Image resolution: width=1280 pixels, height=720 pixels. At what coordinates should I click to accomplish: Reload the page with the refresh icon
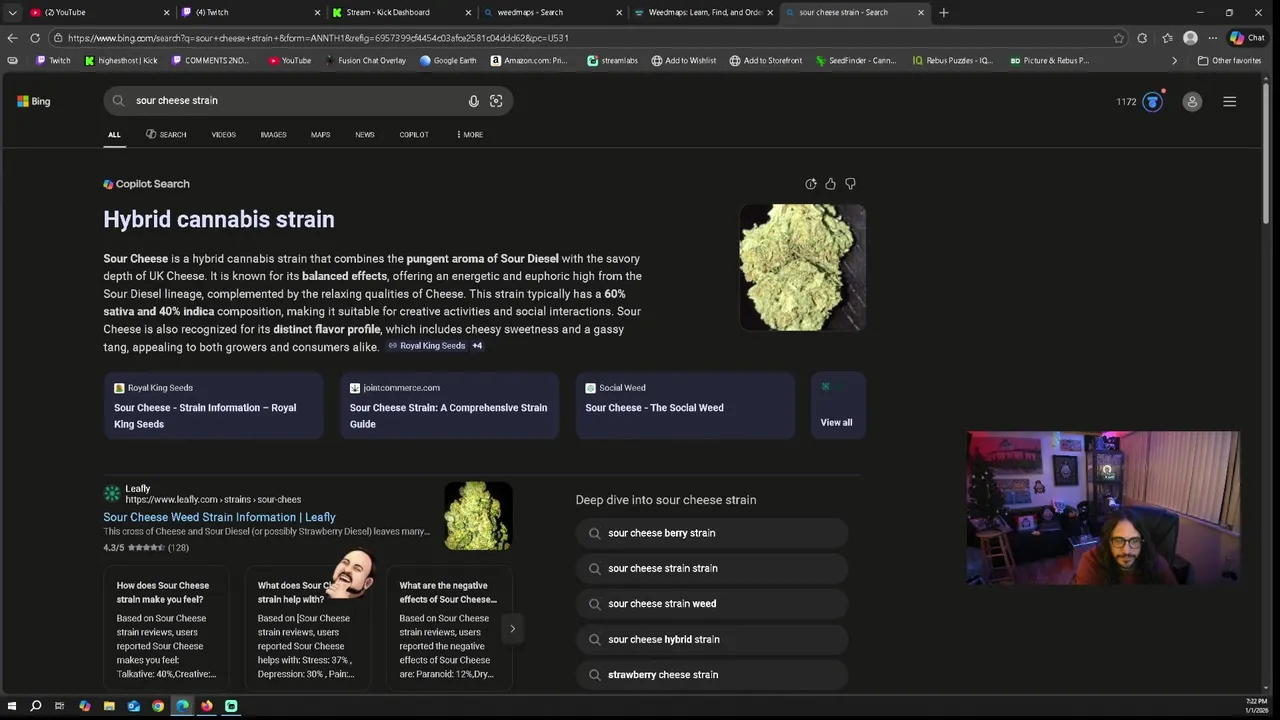(35, 38)
